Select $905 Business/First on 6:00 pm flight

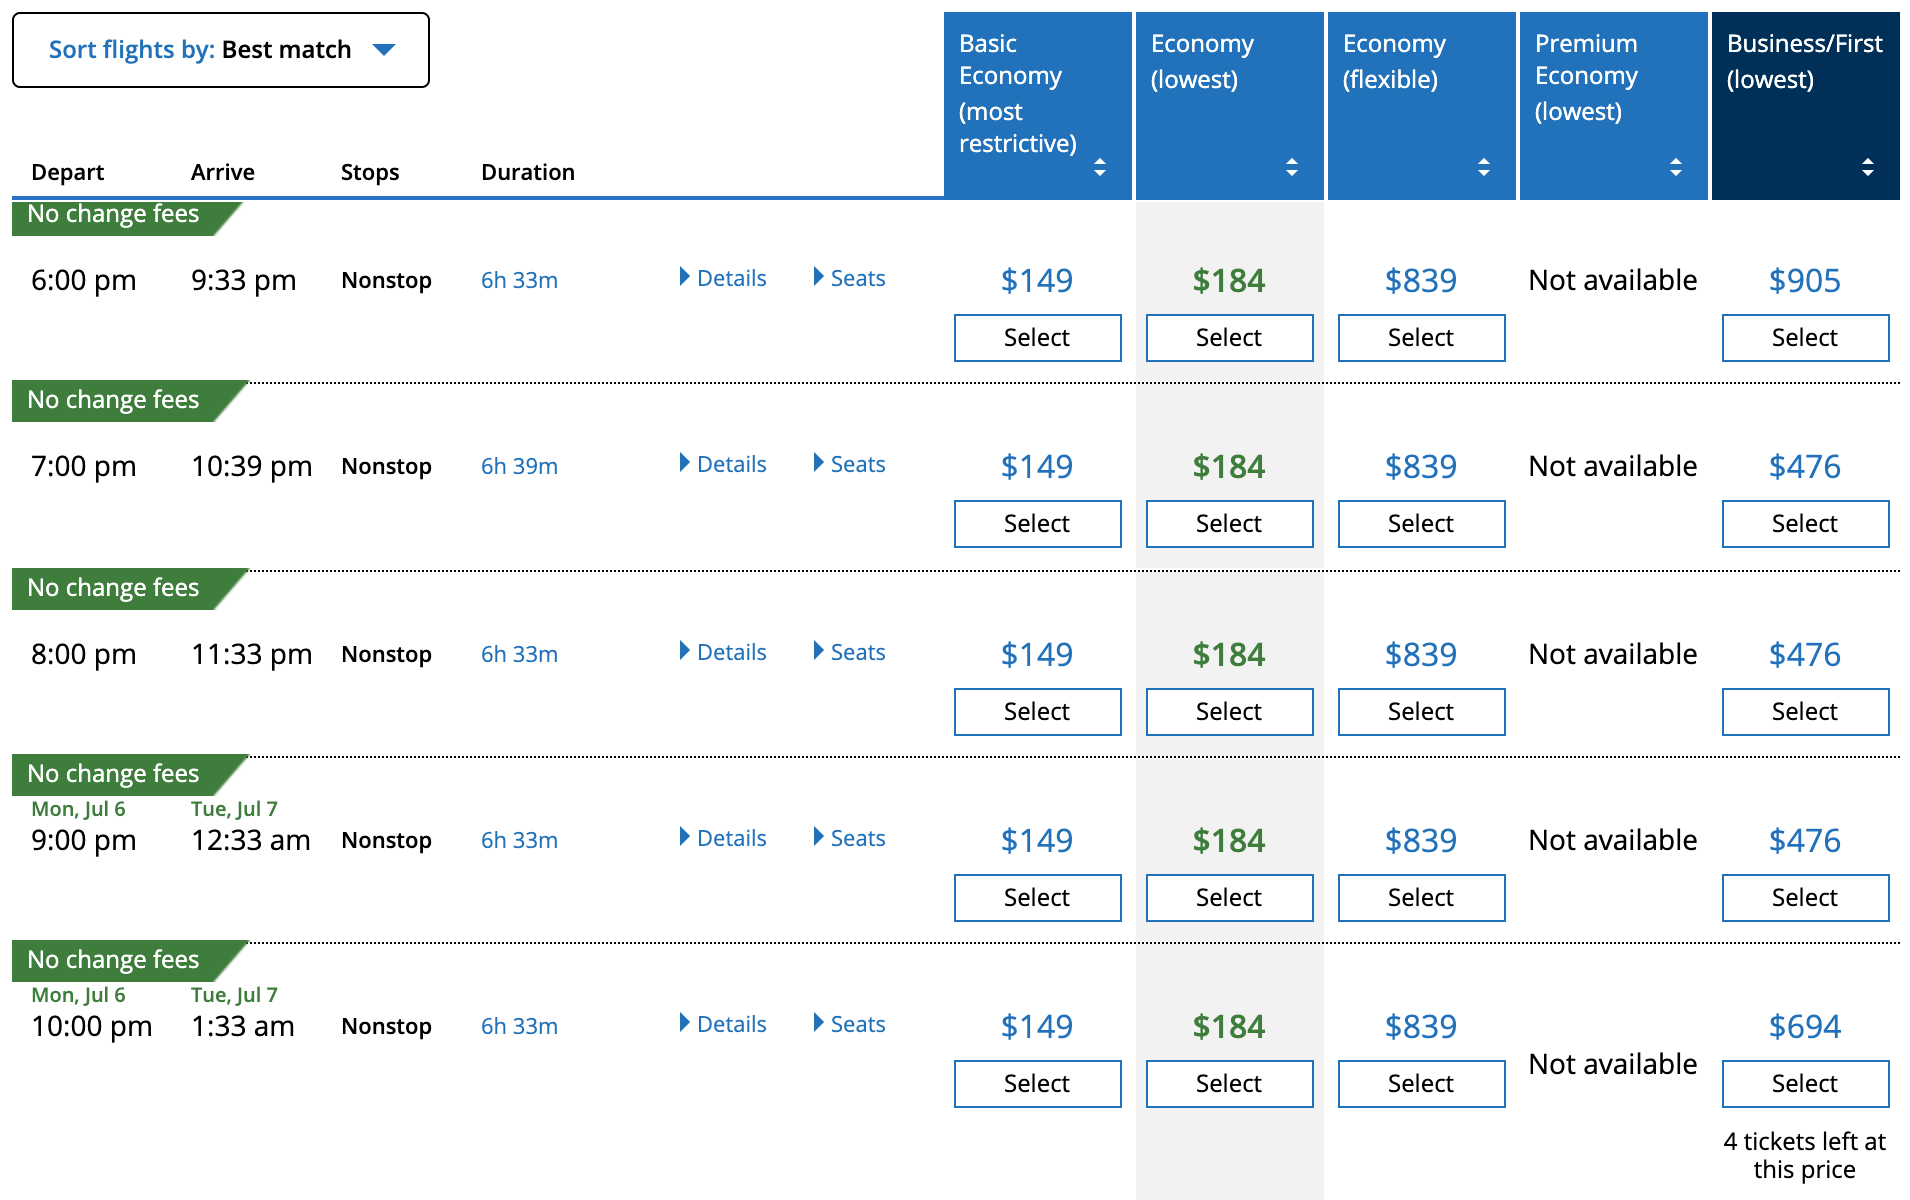click(x=1806, y=338)
